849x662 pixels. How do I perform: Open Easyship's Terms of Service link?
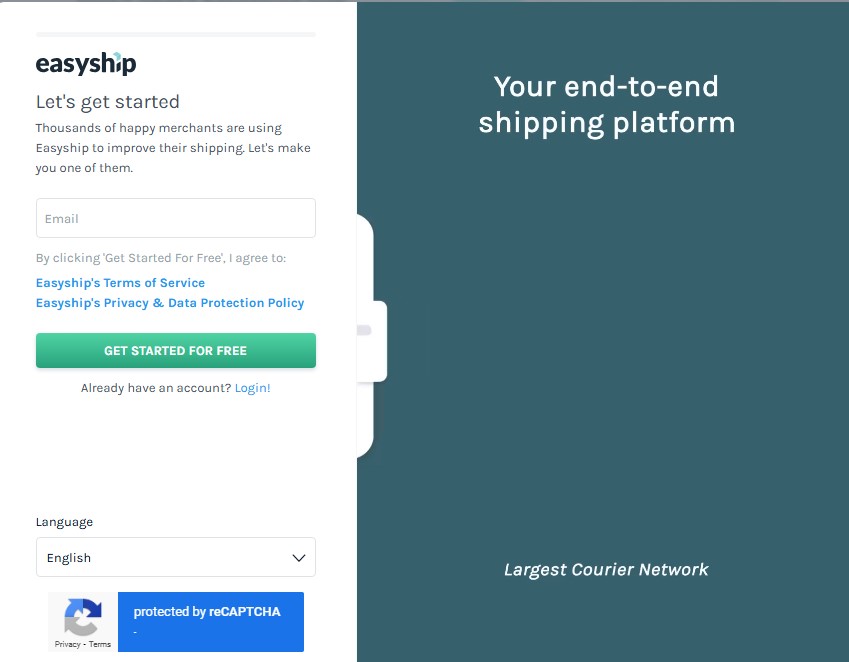point(120,283)
